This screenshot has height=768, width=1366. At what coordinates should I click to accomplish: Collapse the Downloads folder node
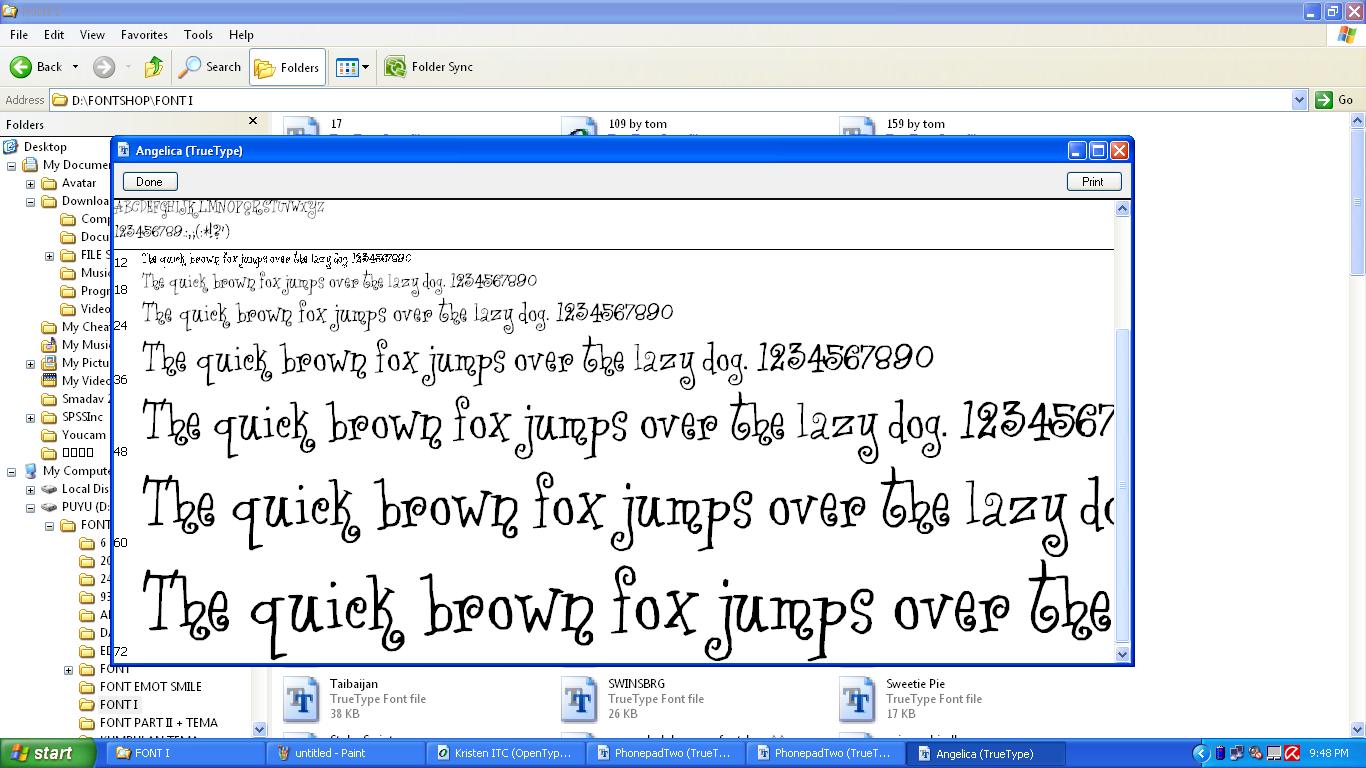pos(30,201)
